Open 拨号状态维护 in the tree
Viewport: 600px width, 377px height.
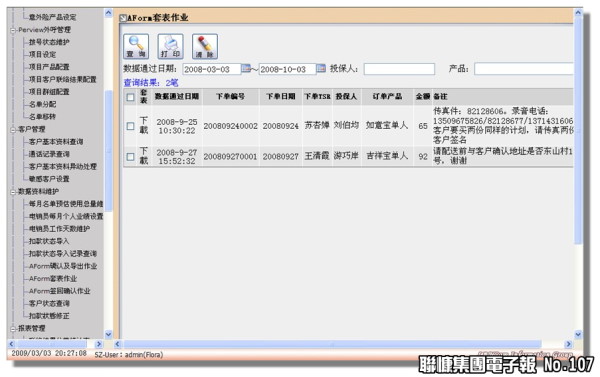point(49,42)
